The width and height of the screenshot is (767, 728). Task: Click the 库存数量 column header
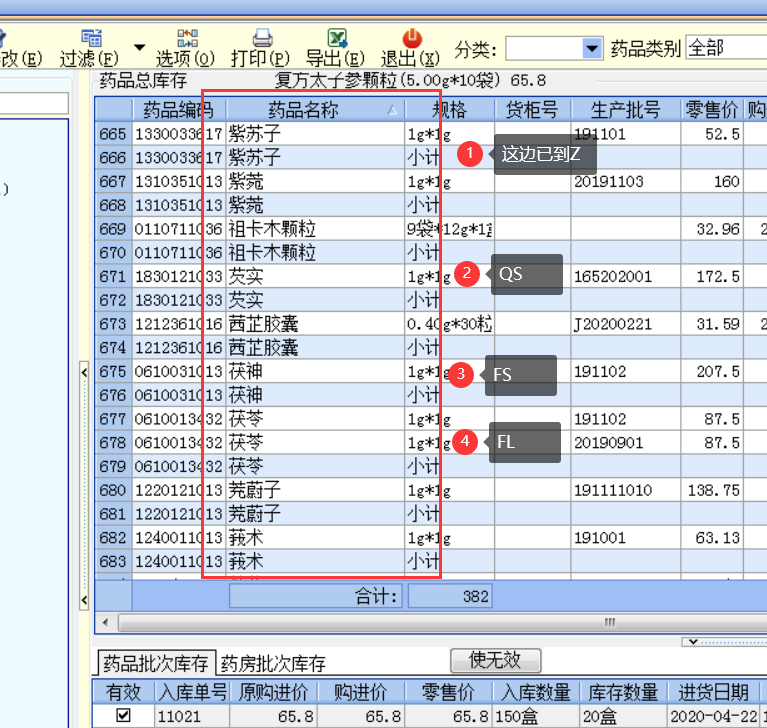coord(623,692)
